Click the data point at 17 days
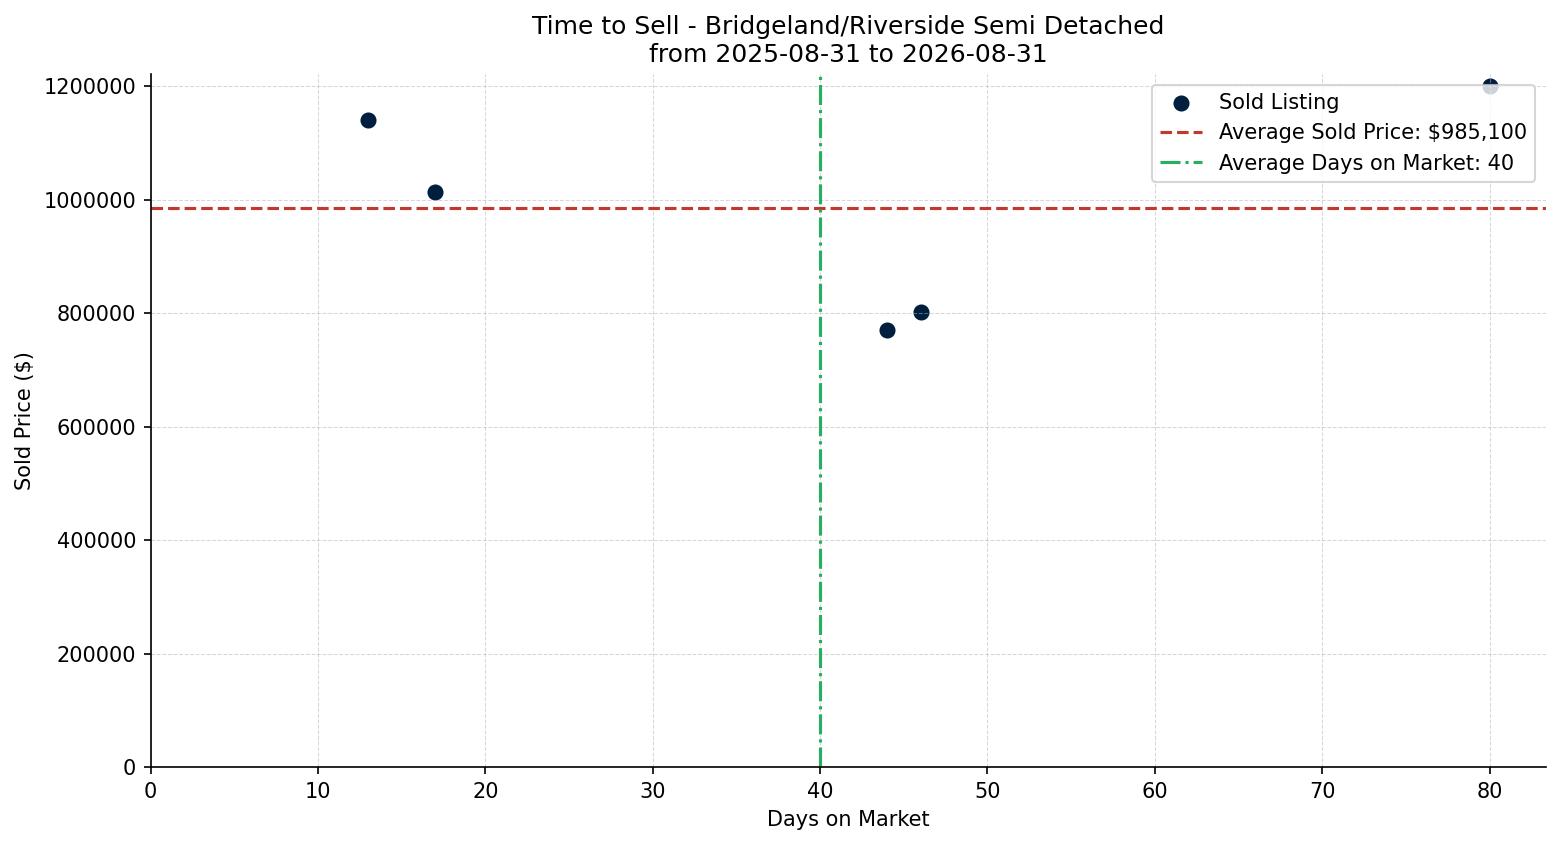 tap(435, 192)
